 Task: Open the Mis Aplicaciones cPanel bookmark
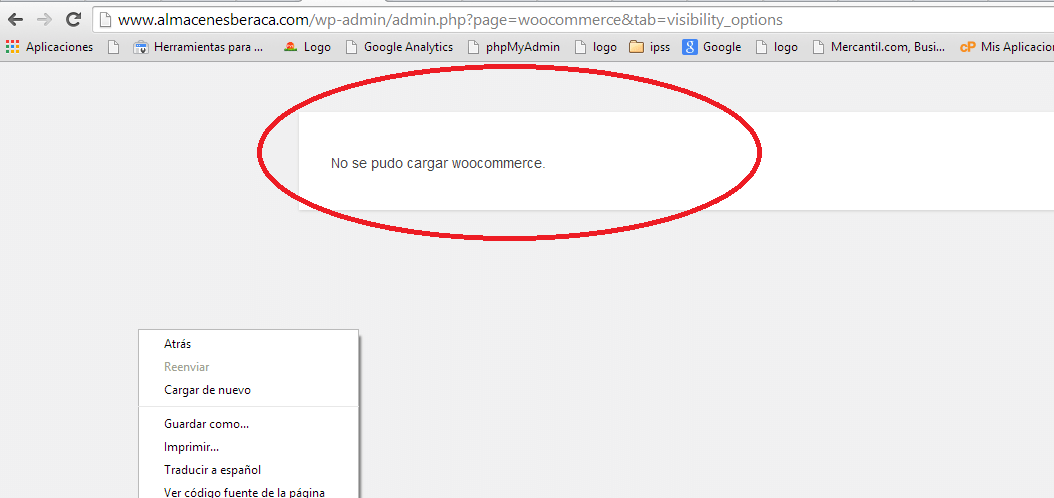(x=1006, y=47)
